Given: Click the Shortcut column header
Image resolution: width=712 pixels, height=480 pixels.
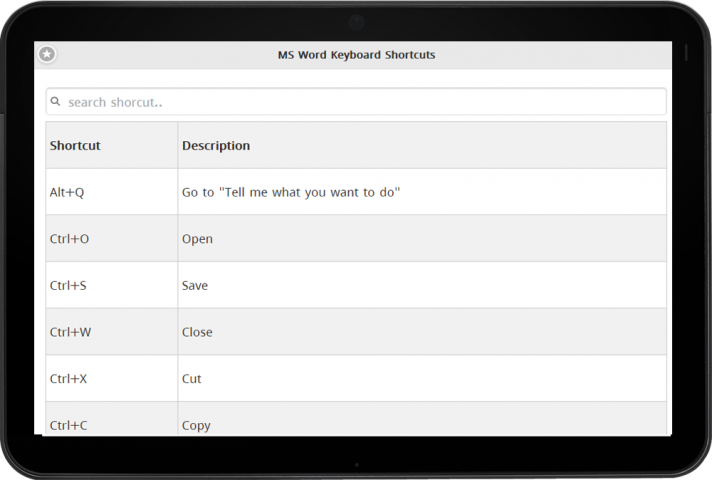Looking at the screenshot, I should click(76, 146).
